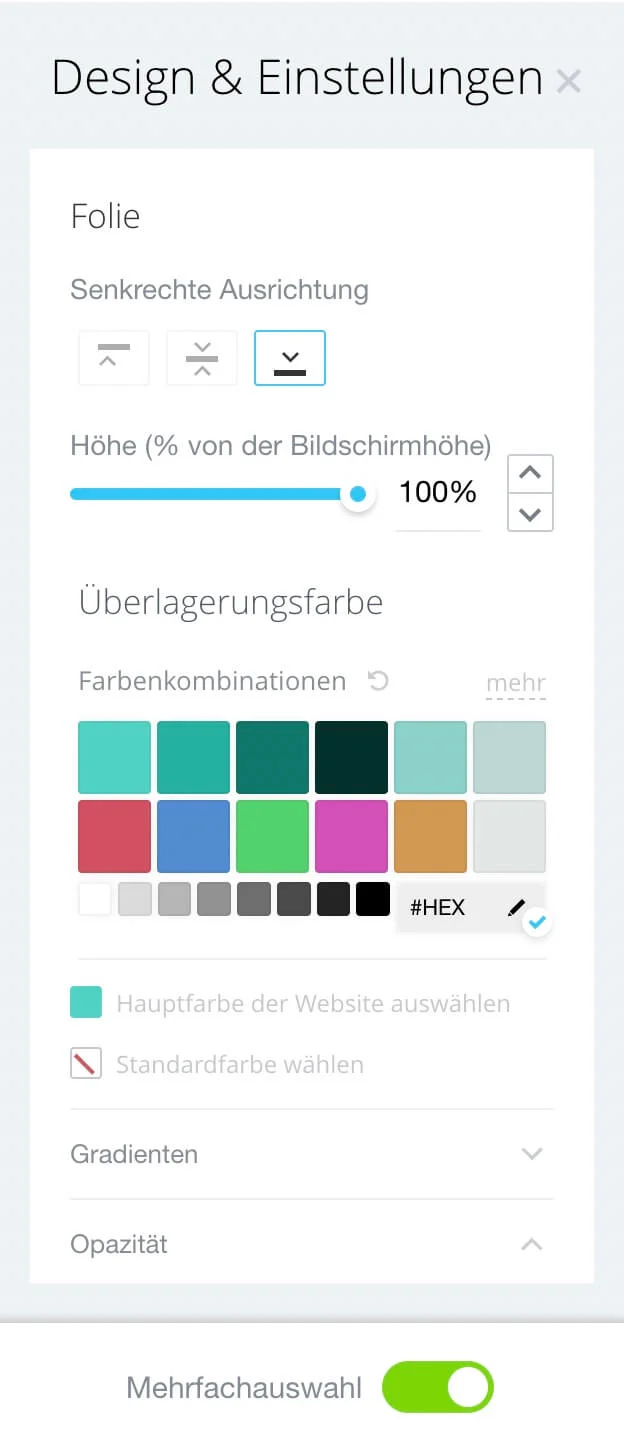Image resolution: width=624 pixels, height=1449 pixels.
Task: Pick the pale aqua swatch
Action: pyautogui.click(x=430, y=757)
